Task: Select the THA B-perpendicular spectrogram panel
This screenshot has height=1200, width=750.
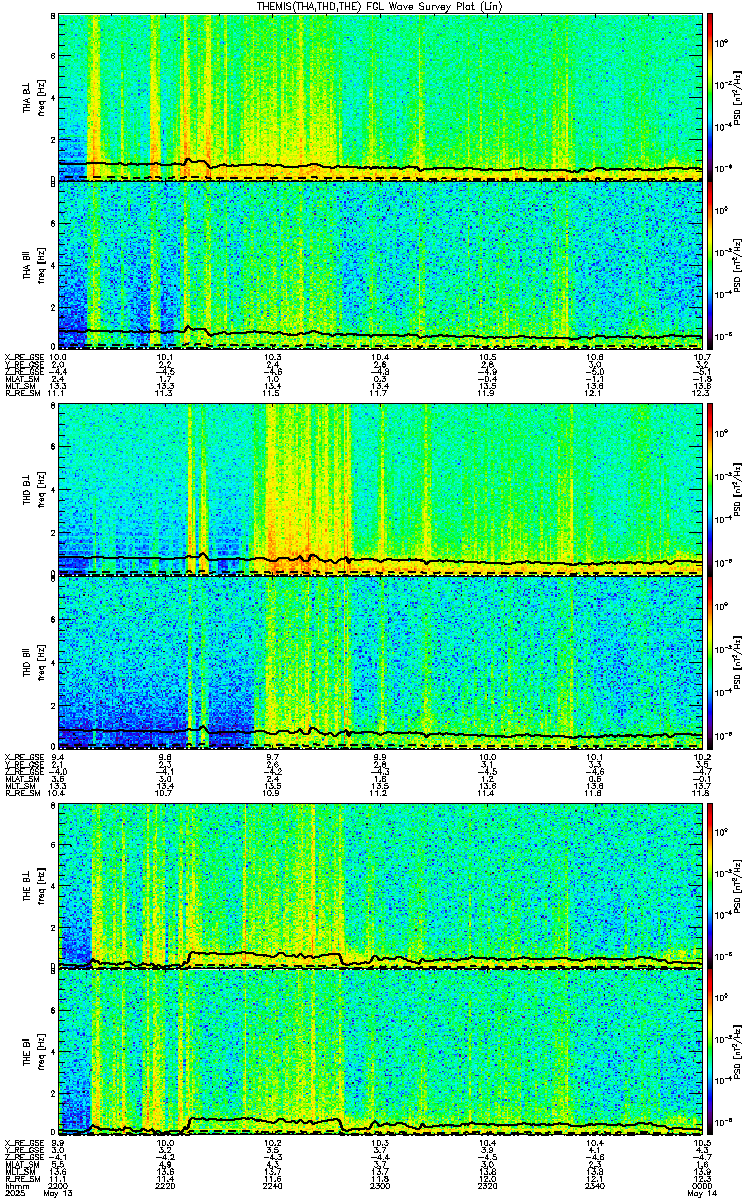Action: [x=381, y=97]
